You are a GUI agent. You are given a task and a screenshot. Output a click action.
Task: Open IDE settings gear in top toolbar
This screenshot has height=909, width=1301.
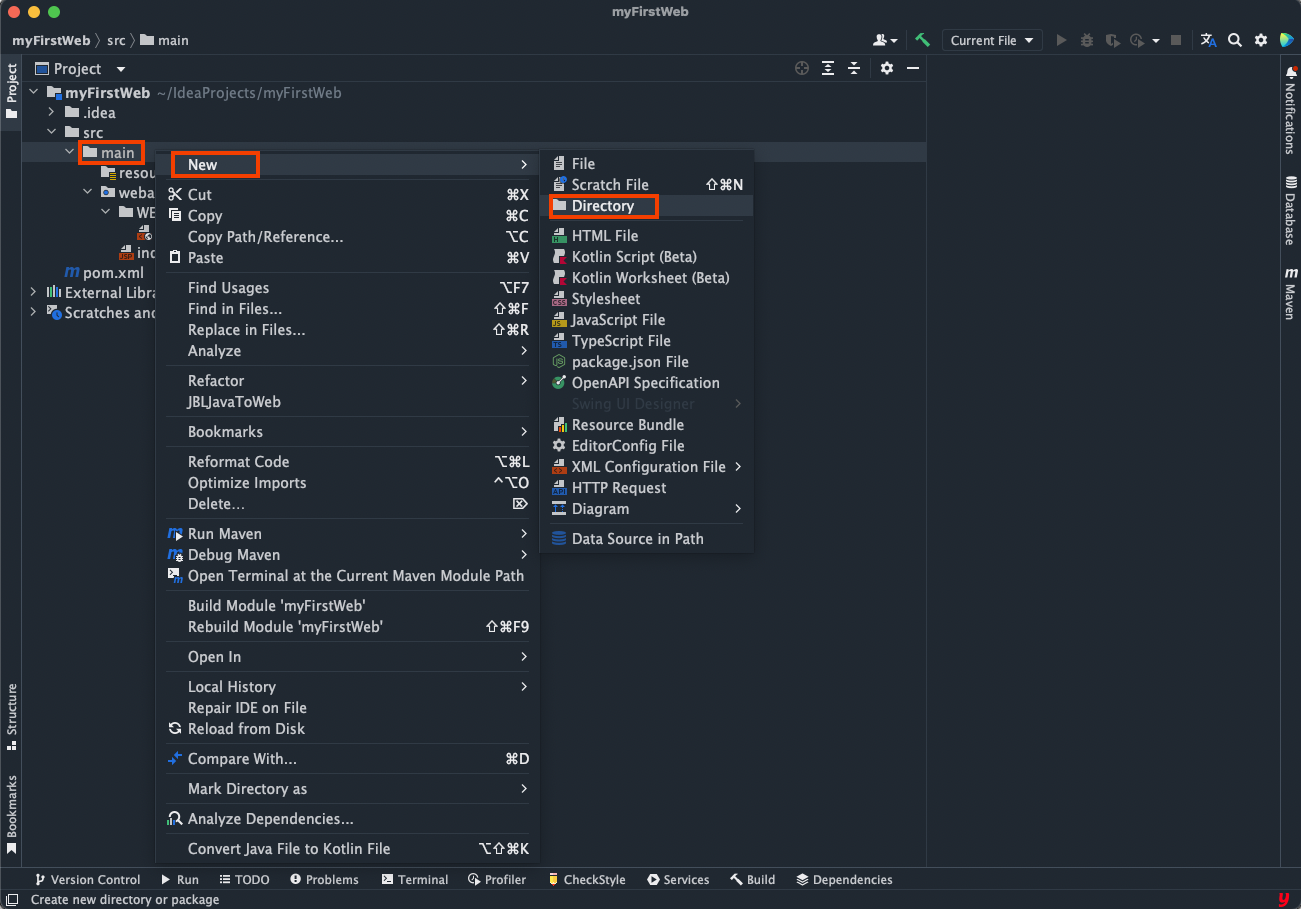(x=1261, y=40)
